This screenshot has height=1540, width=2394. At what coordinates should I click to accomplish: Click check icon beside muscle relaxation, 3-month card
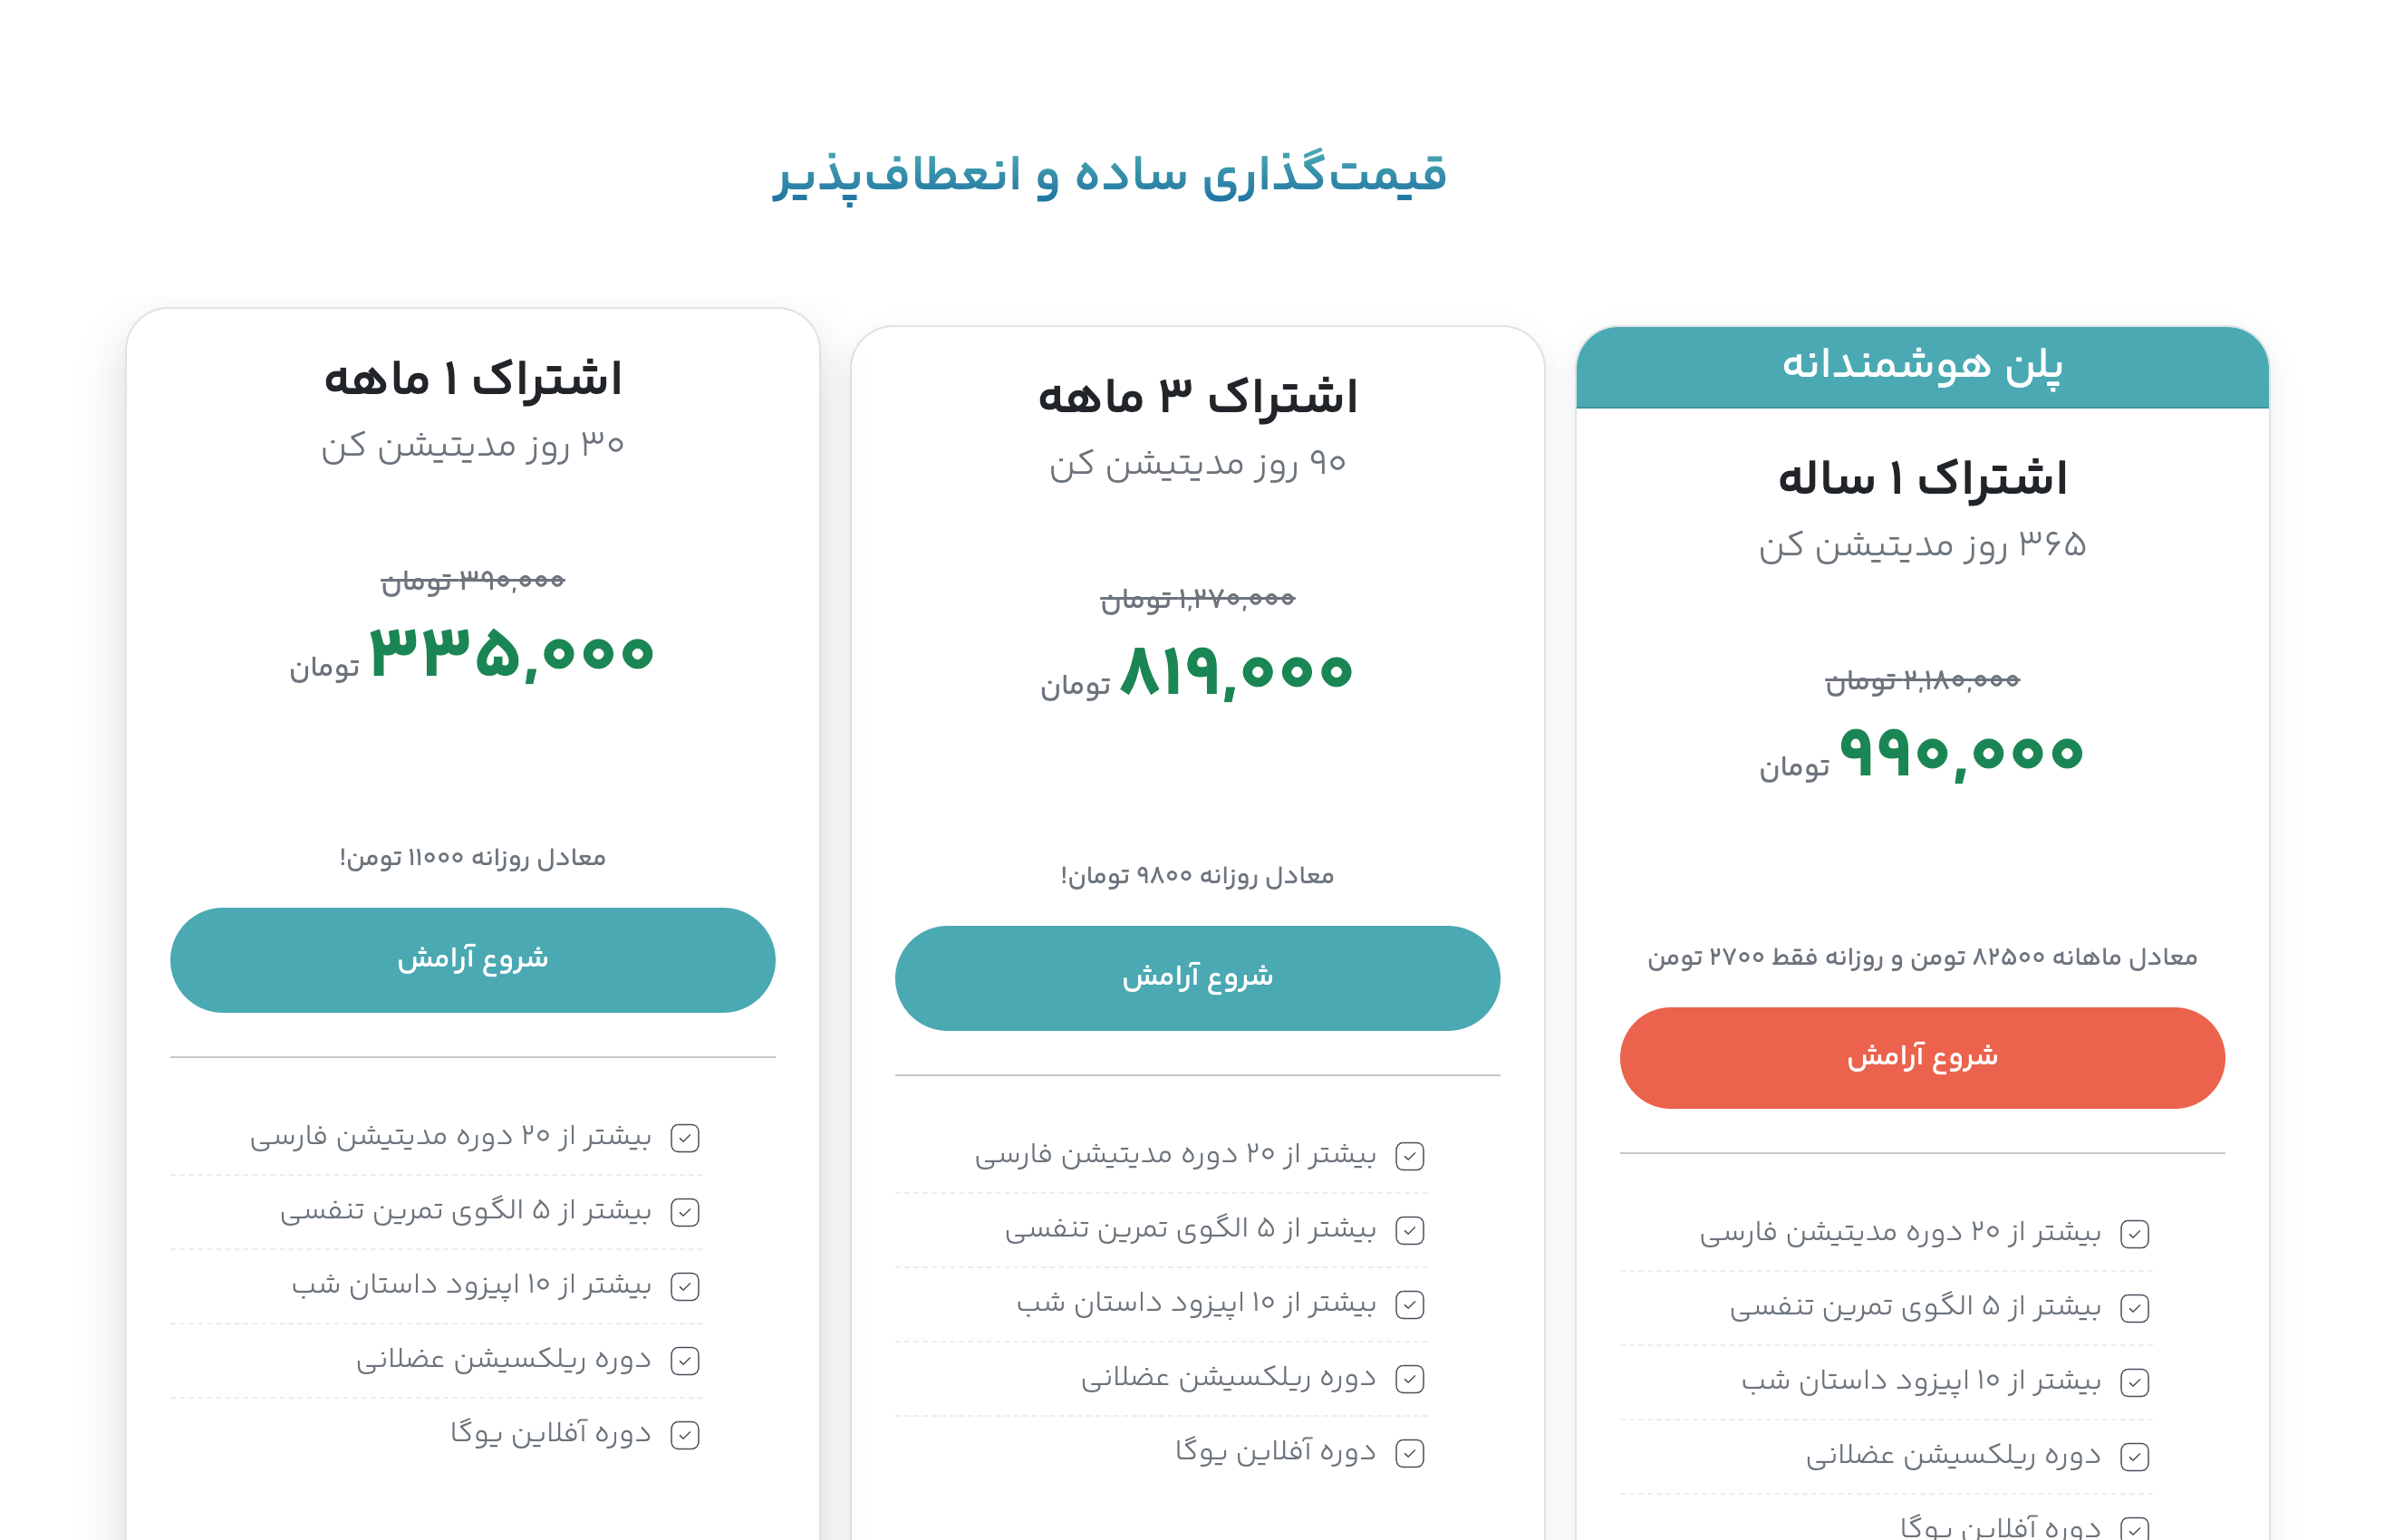1410,1379
